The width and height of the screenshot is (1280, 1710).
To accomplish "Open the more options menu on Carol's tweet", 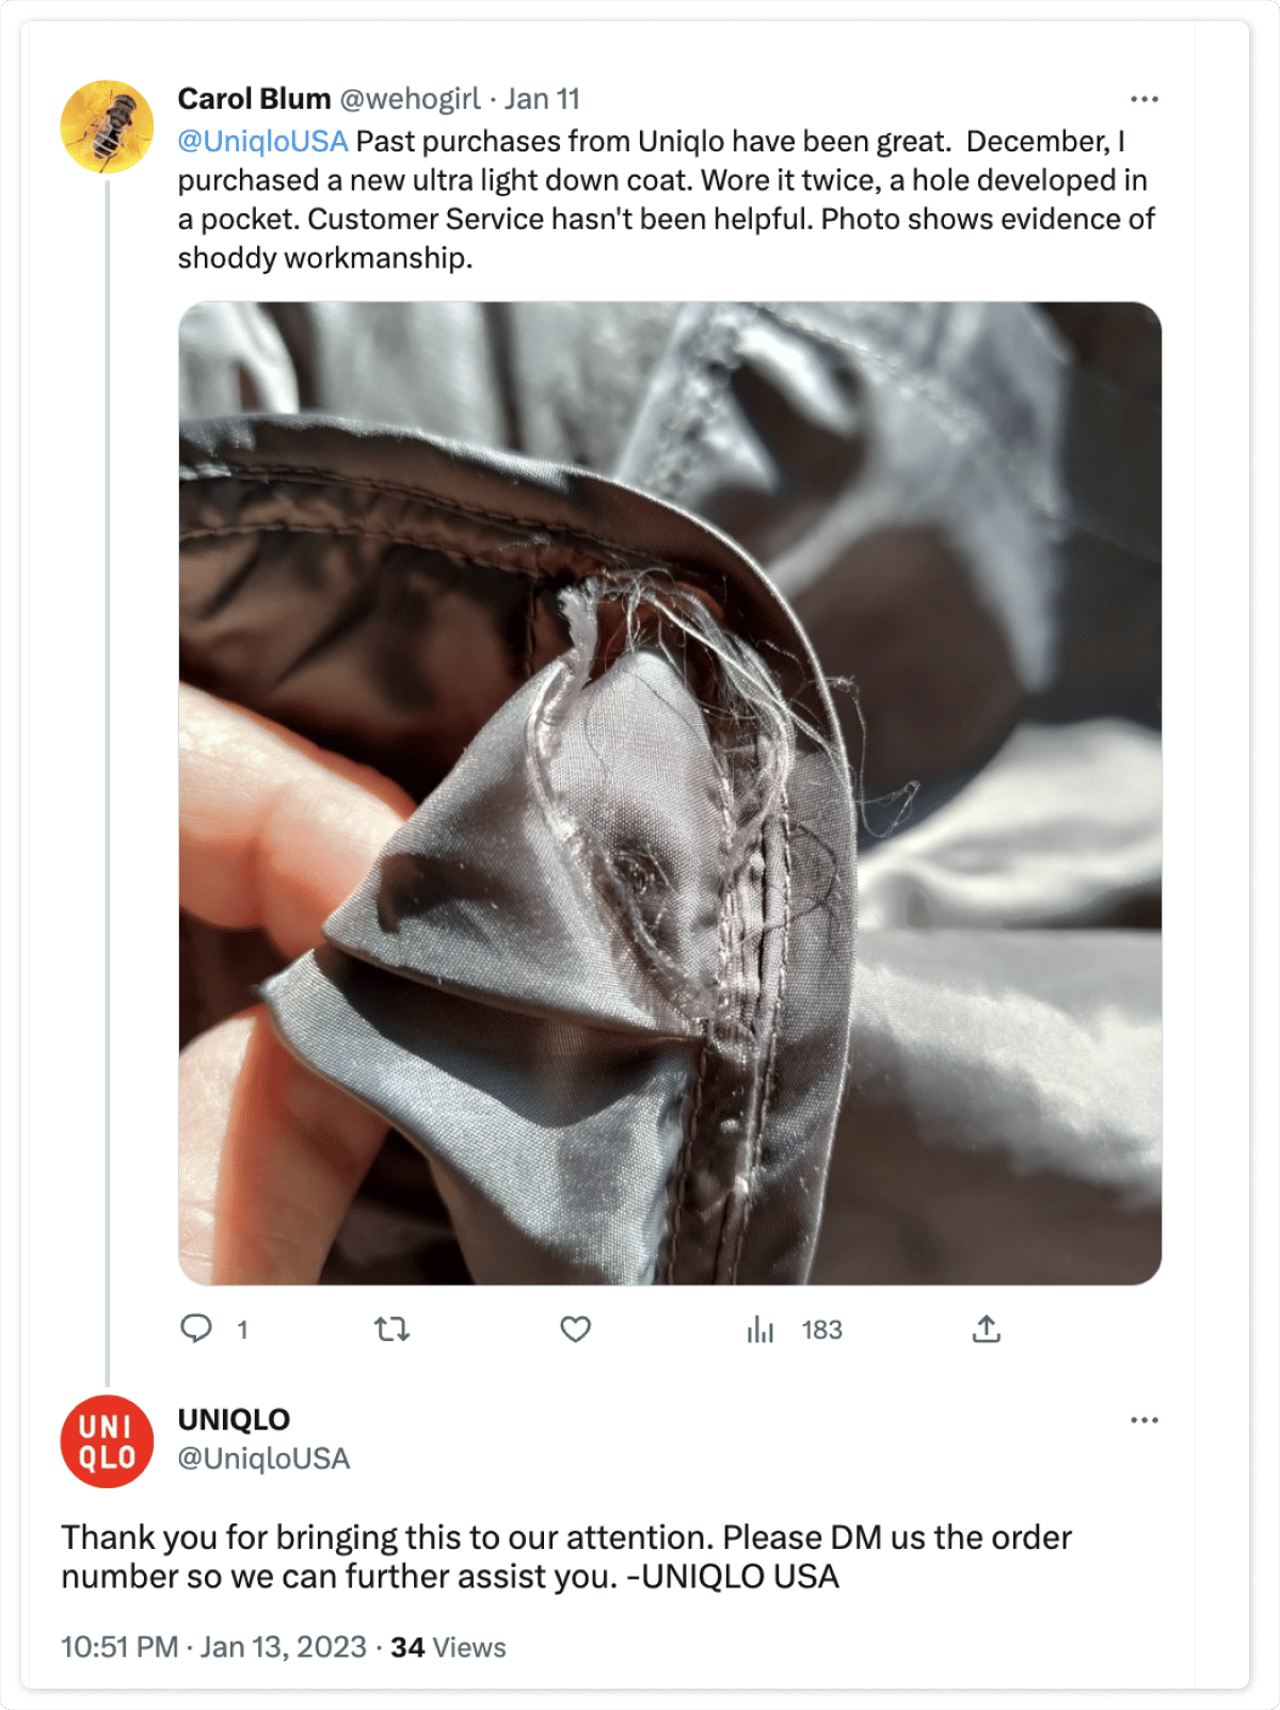I will [x=1144, y=98].
